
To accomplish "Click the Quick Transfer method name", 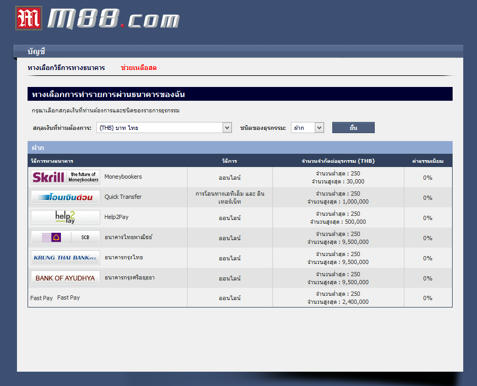I will pos(123,197).
